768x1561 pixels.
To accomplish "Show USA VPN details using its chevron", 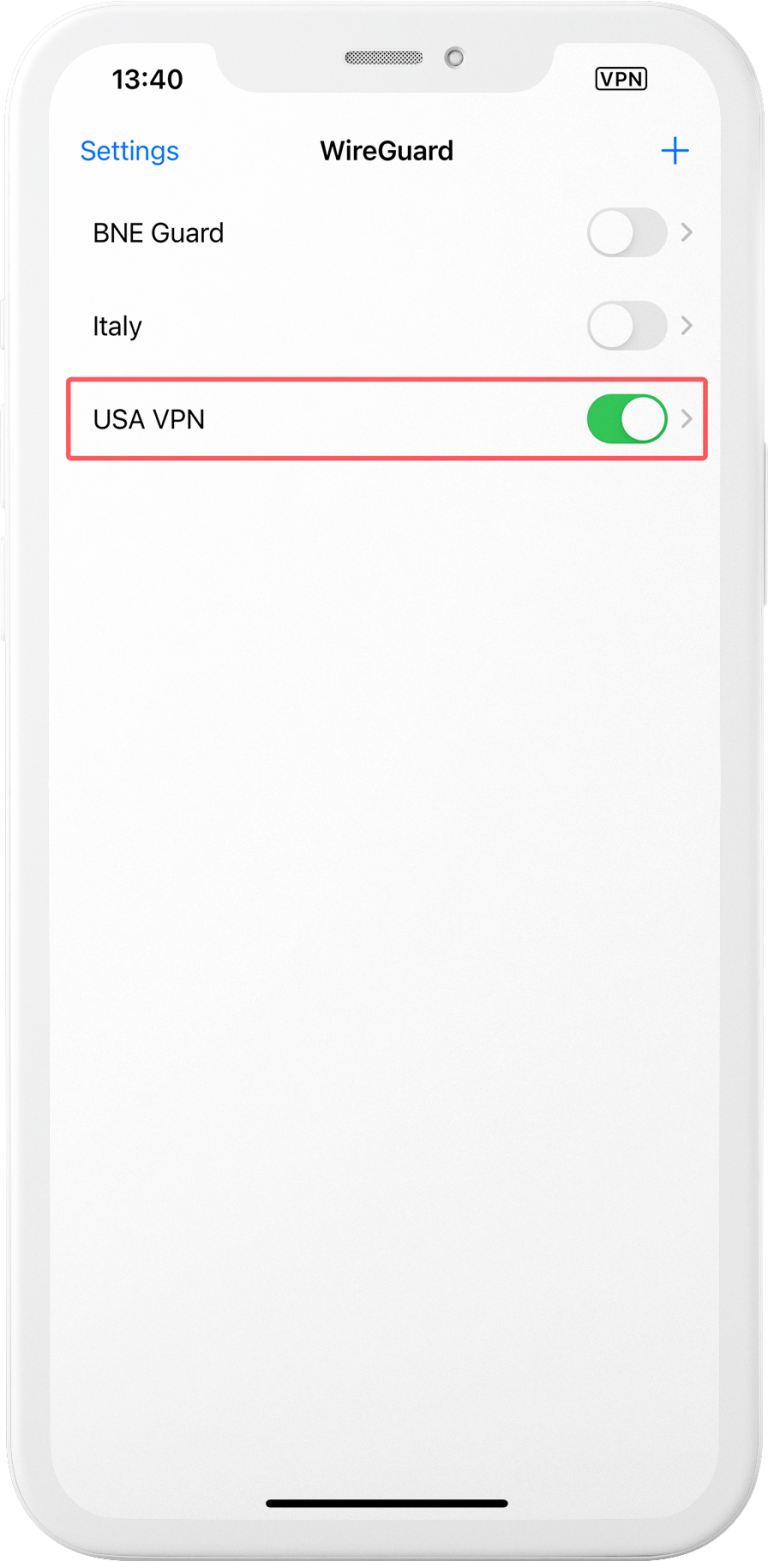I will coord(687,419).
